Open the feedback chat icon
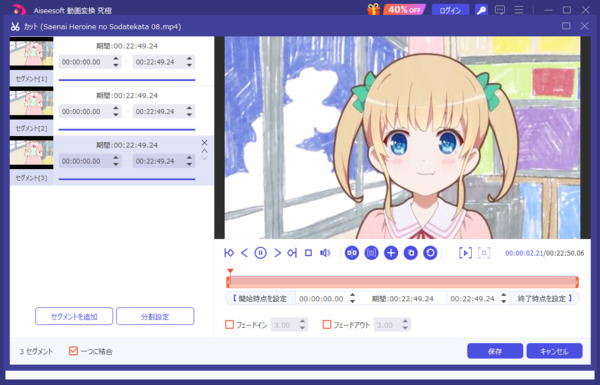 tap(500, 10)
